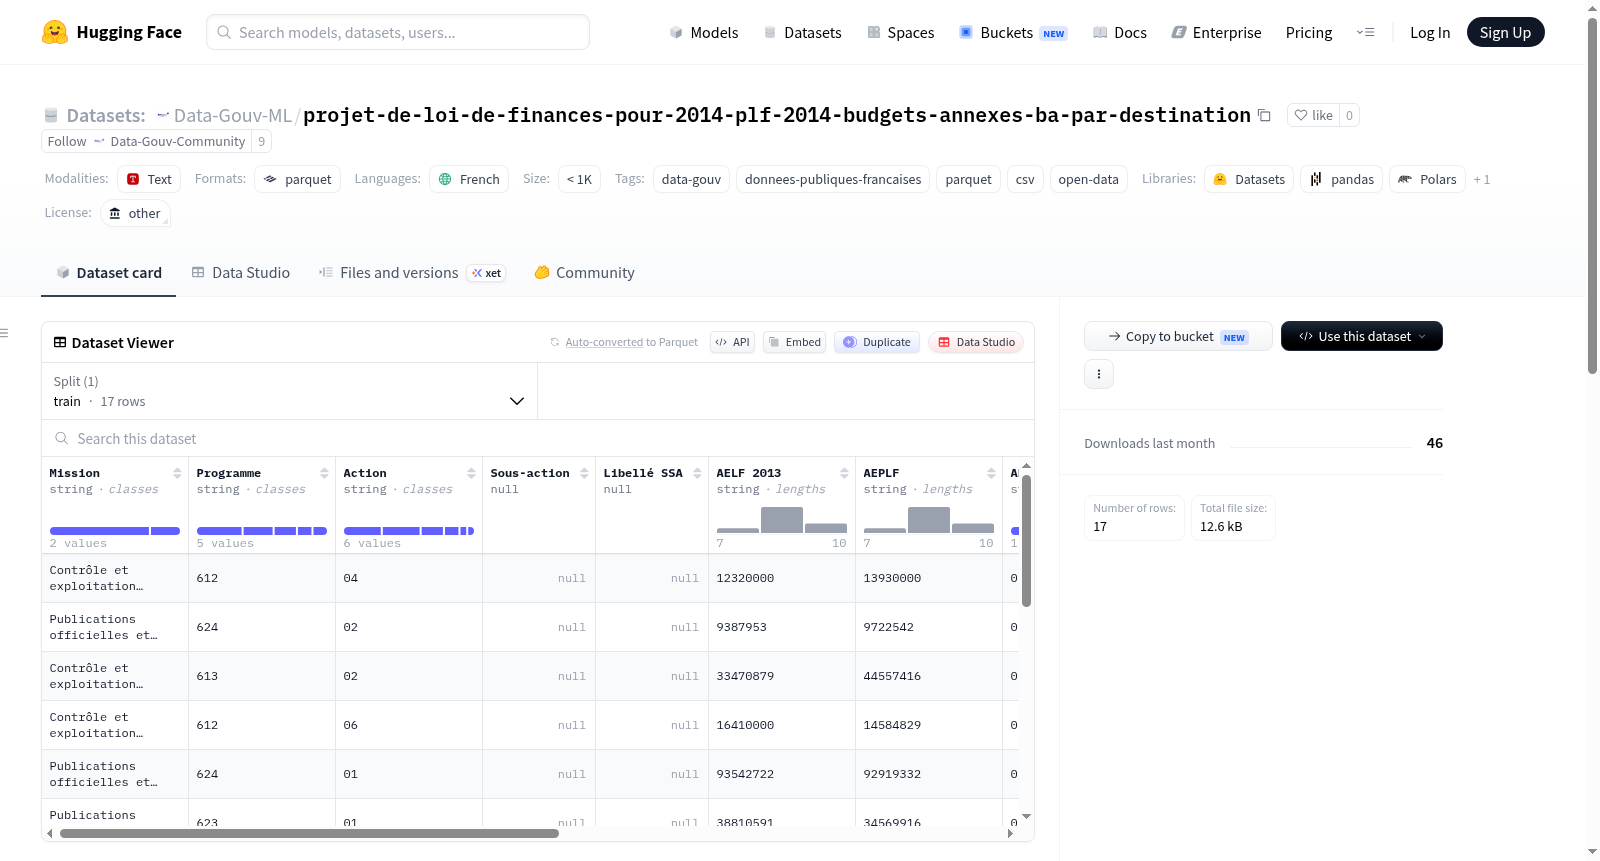Sort by the Programme column arrows
Screen dimensions: 1600x861
[324, 473]
